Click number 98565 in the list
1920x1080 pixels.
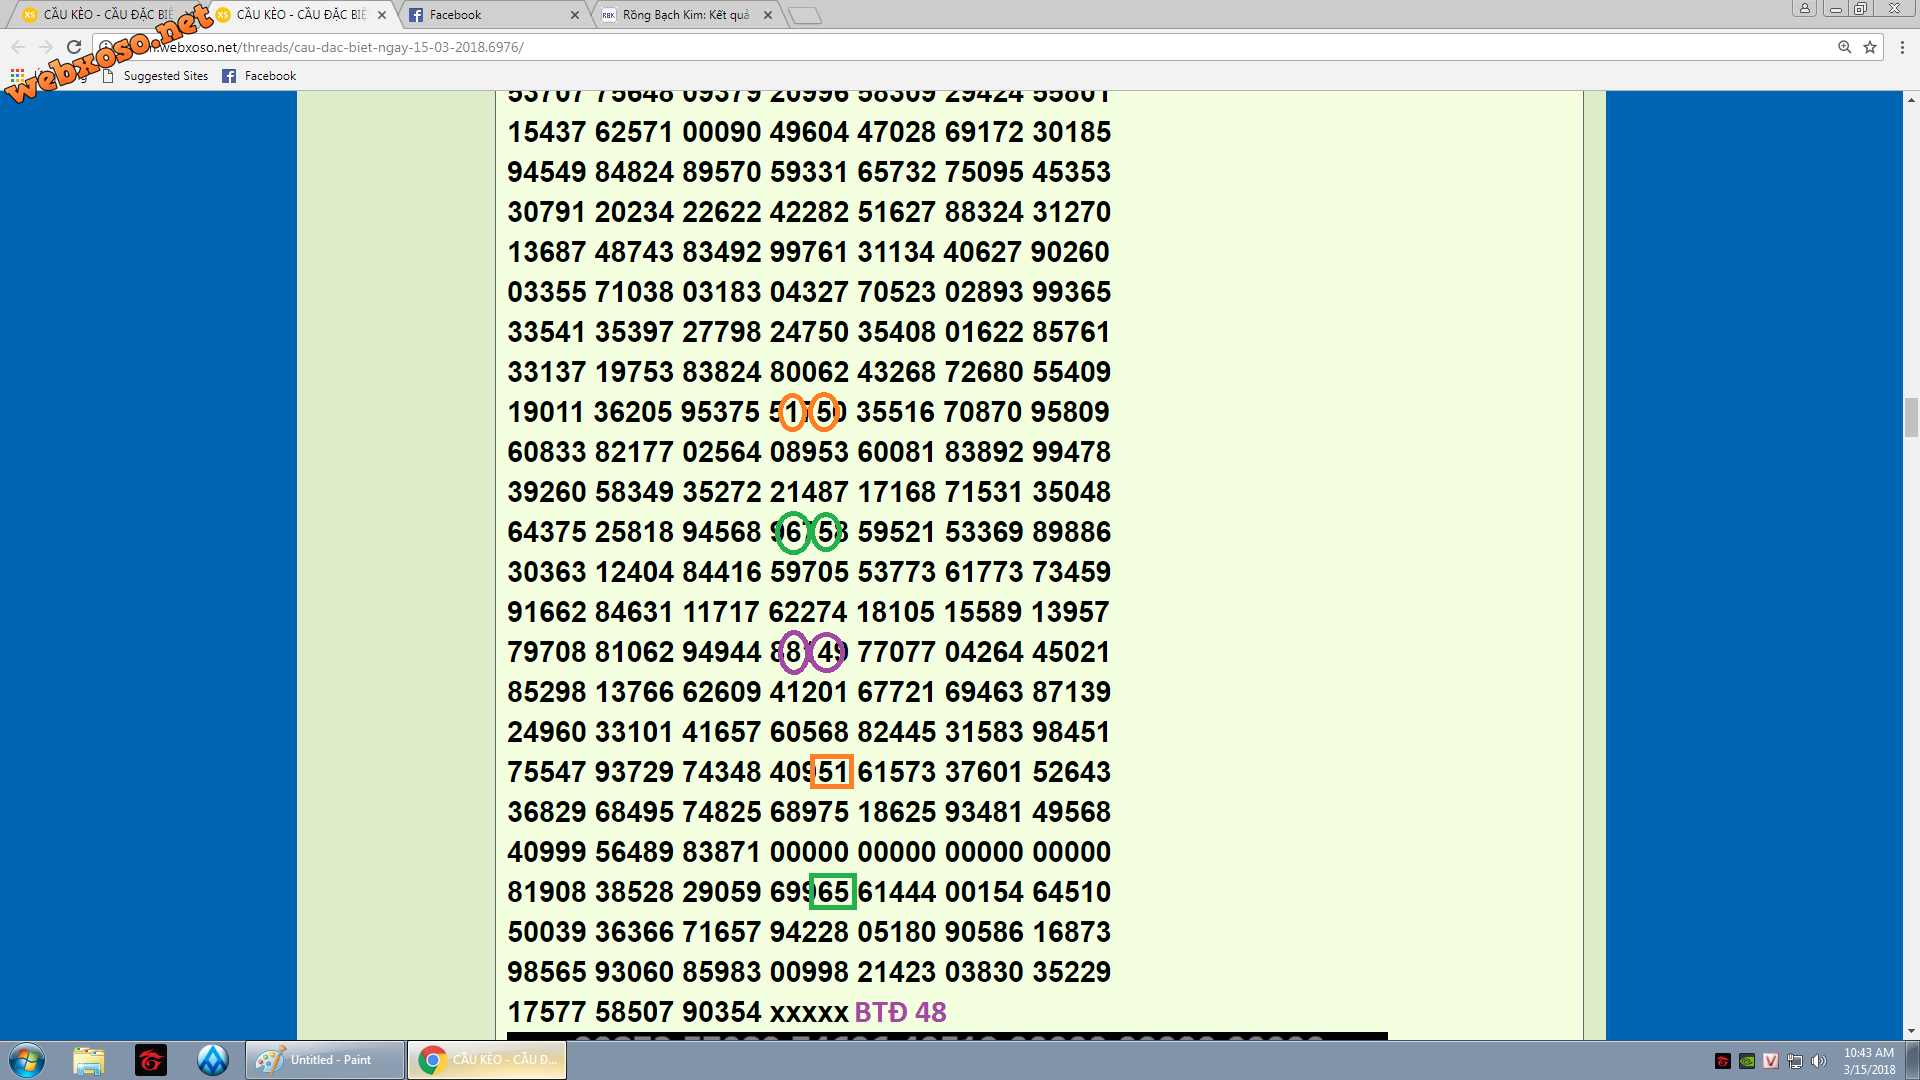coord(546,972)
